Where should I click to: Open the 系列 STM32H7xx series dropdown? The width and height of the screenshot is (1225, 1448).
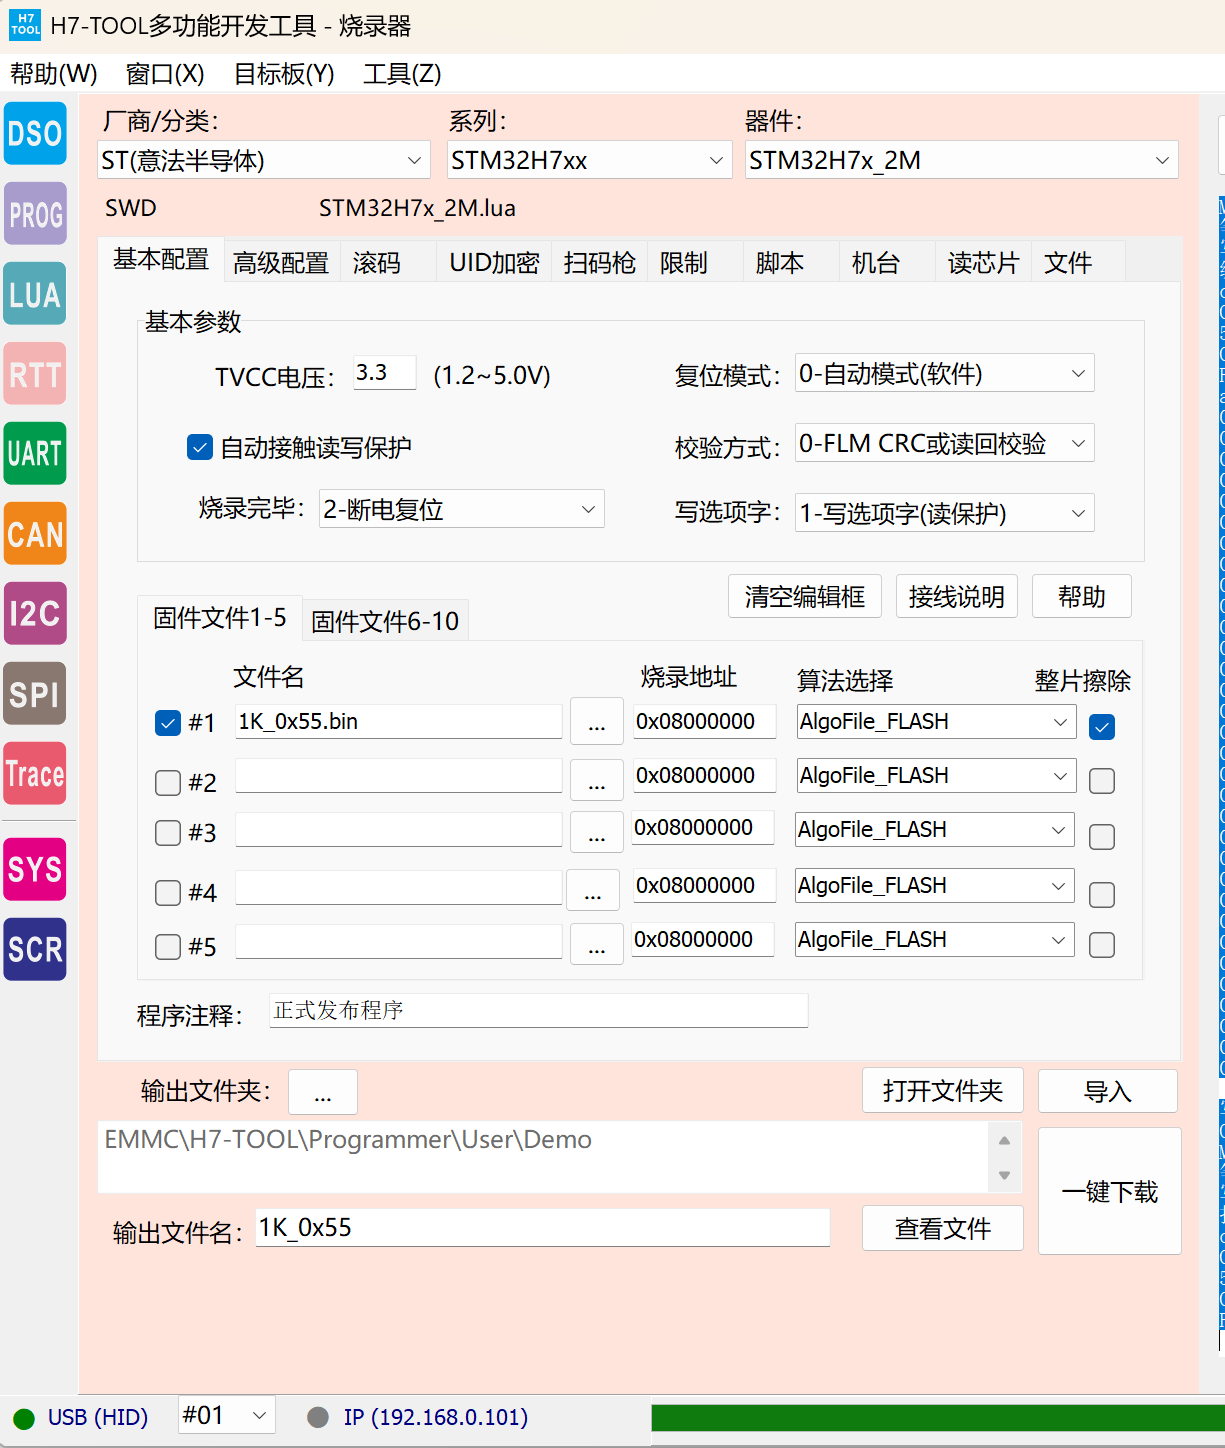588,160
